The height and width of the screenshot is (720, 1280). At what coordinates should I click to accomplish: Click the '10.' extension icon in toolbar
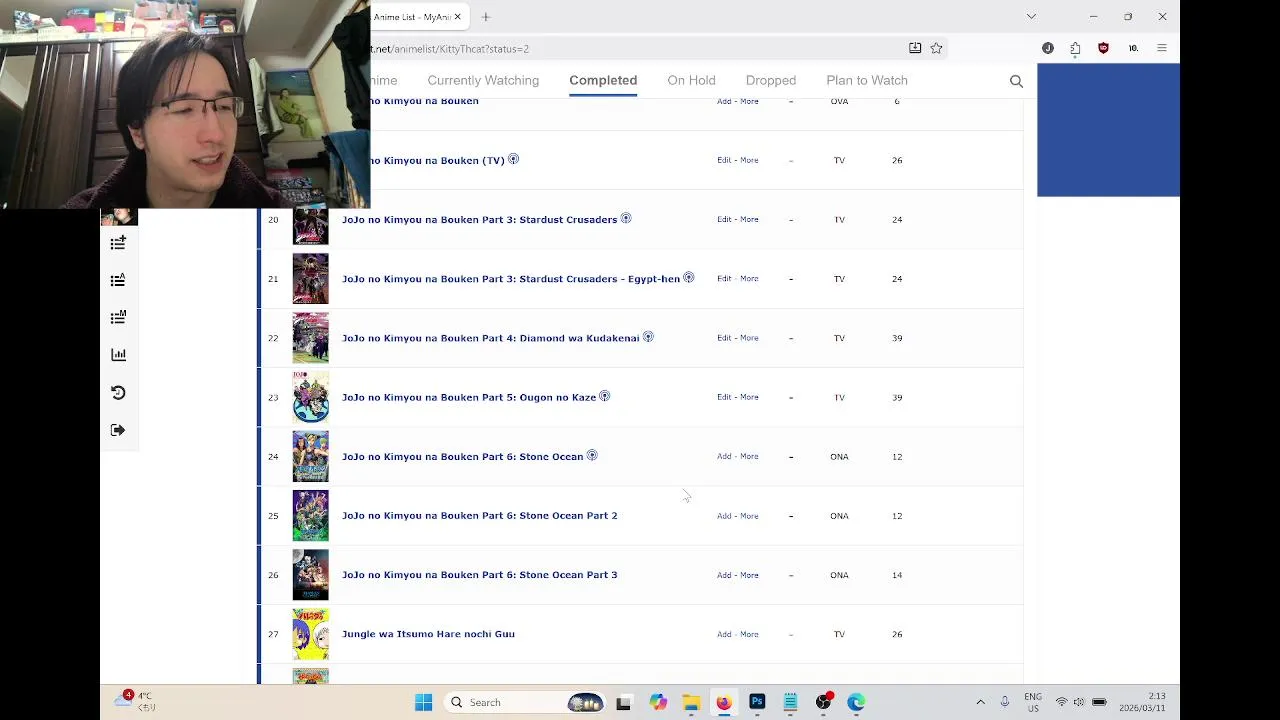[x=1133, y=48]
